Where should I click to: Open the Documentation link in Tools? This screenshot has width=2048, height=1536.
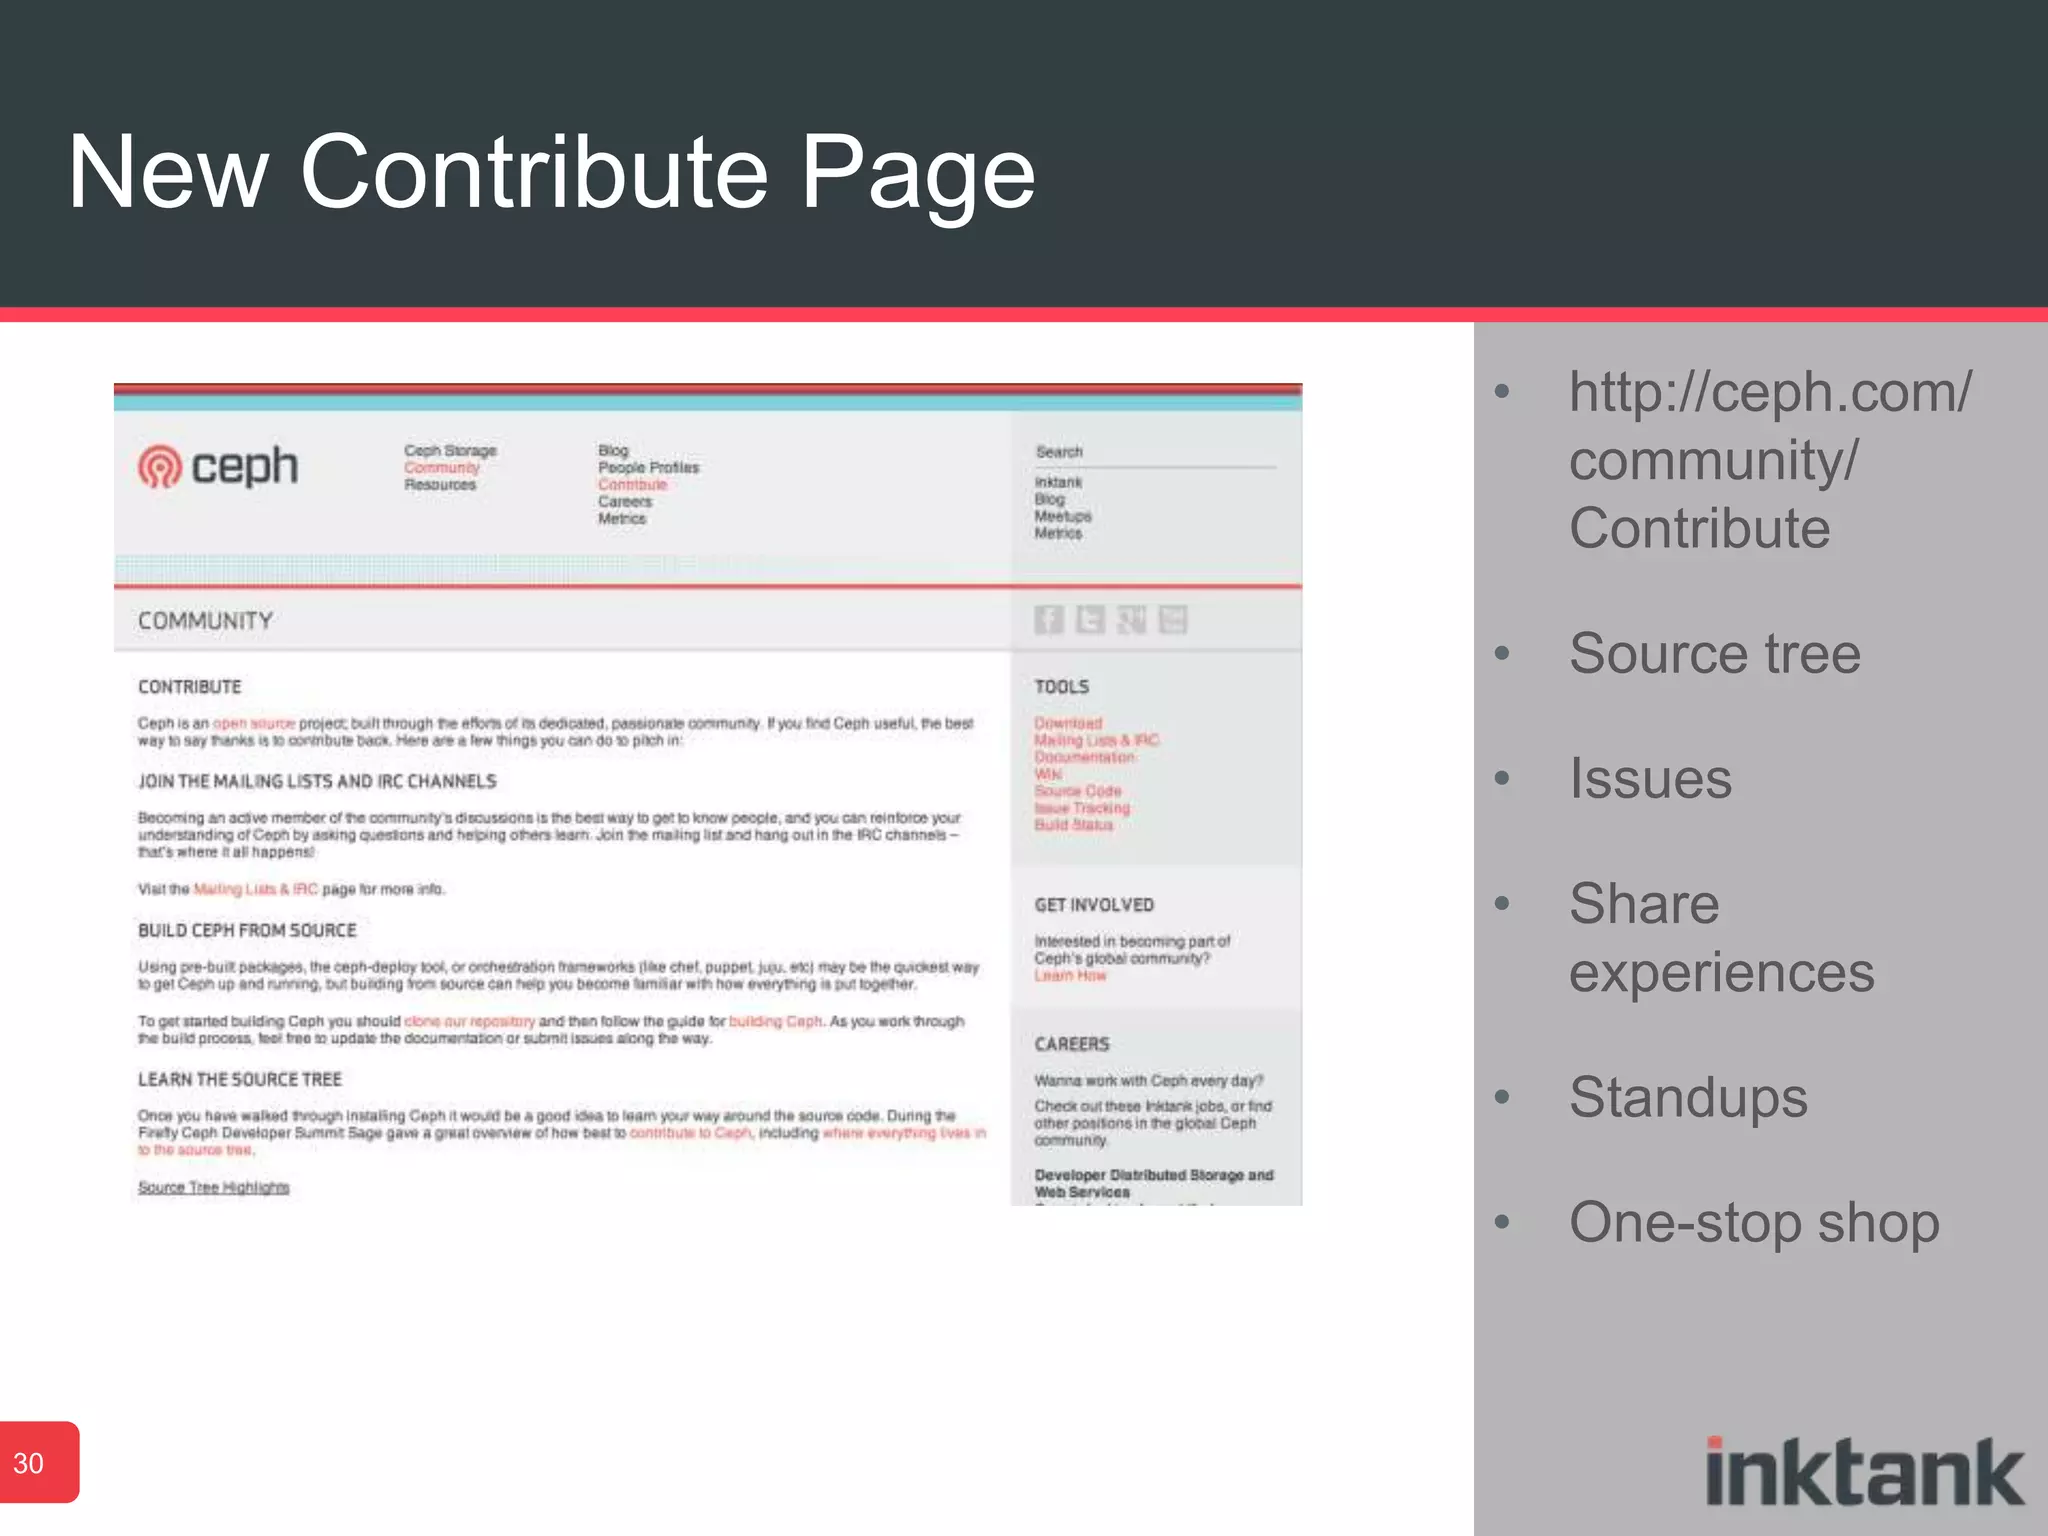(1084, 757)
